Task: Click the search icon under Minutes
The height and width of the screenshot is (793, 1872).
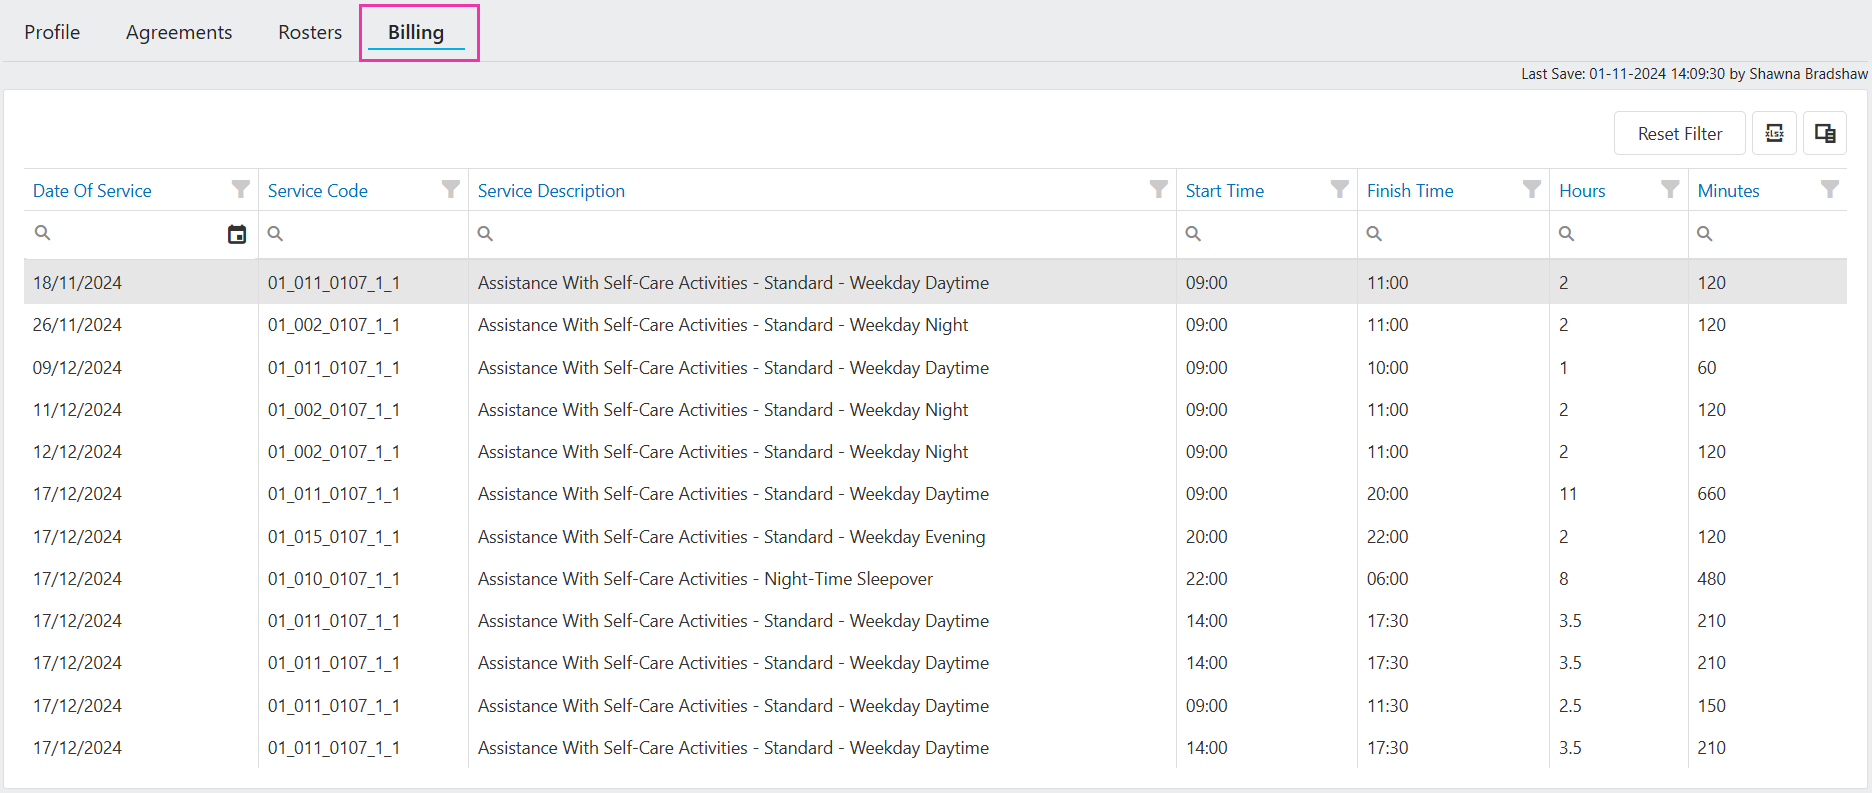Action: [x=1704, y=233]
